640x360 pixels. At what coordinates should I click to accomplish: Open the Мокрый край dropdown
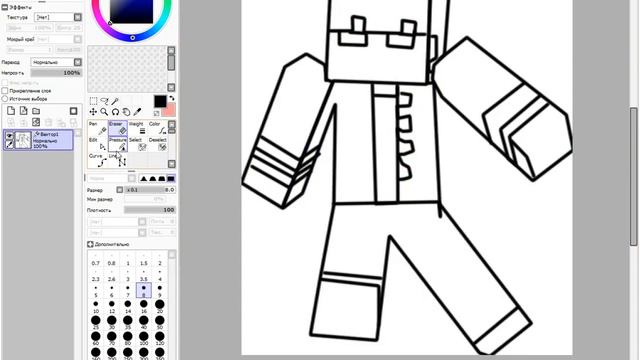pyautogui.click(x=78, y=39)
